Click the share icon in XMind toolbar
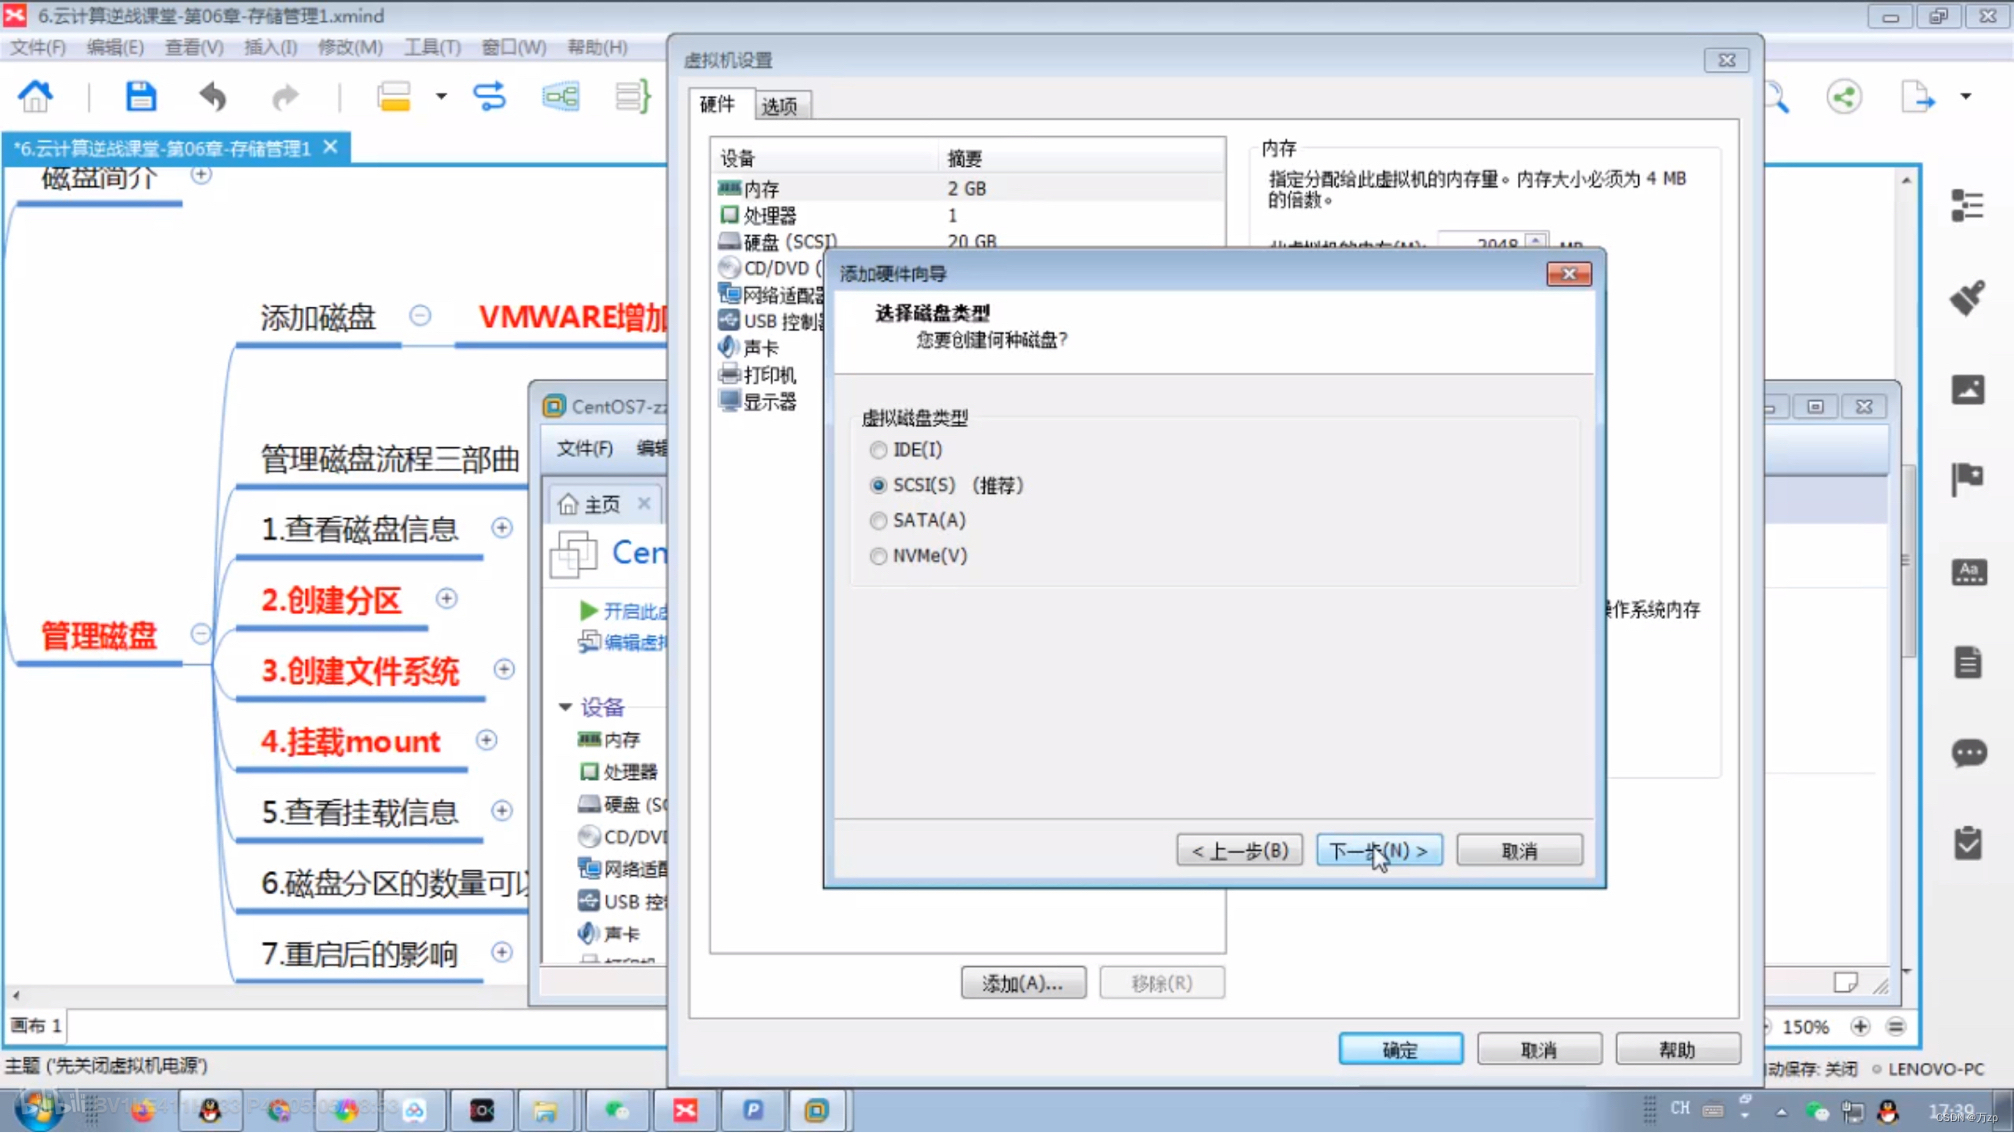 1844,97
